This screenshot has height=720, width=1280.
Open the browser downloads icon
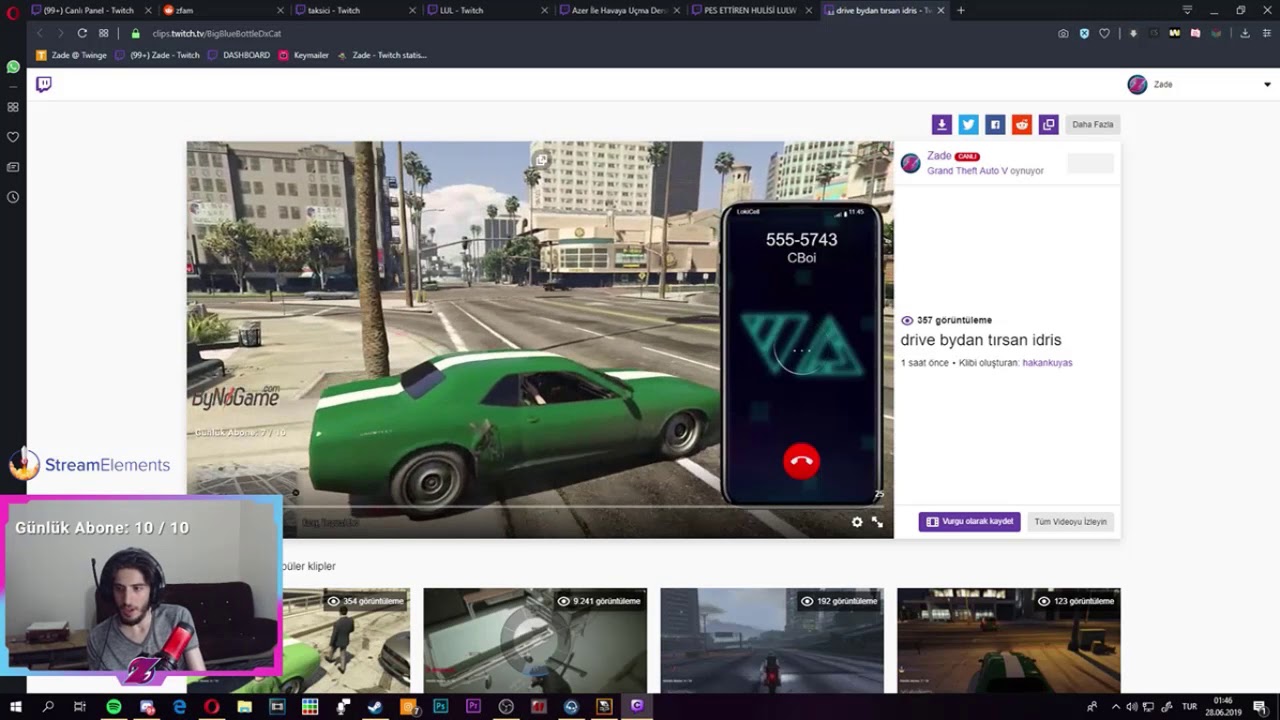(1245, 33)
